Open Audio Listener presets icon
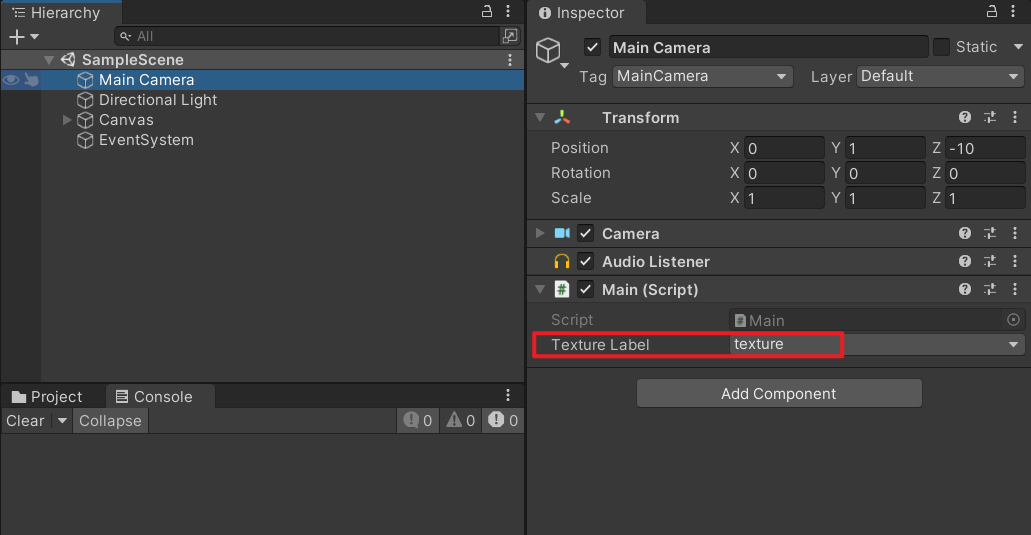1031x535 pixels. click(x=990, y=261)
